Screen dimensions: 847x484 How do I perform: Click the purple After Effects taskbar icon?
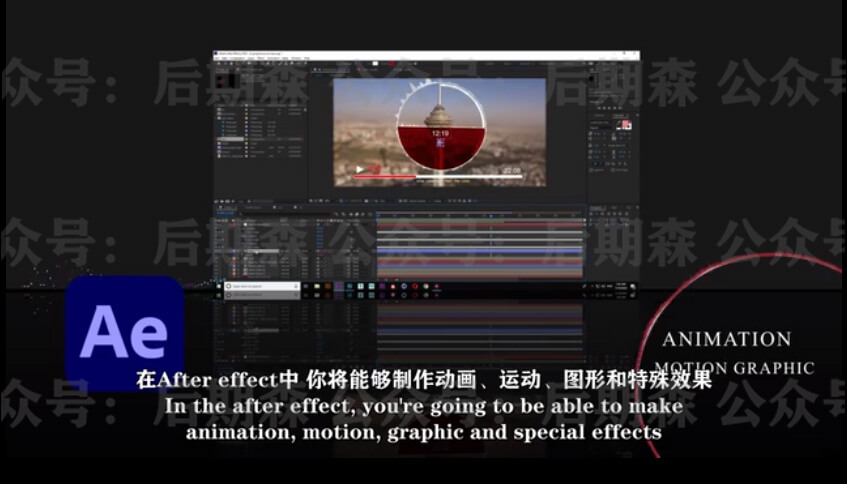pos(339,286)
